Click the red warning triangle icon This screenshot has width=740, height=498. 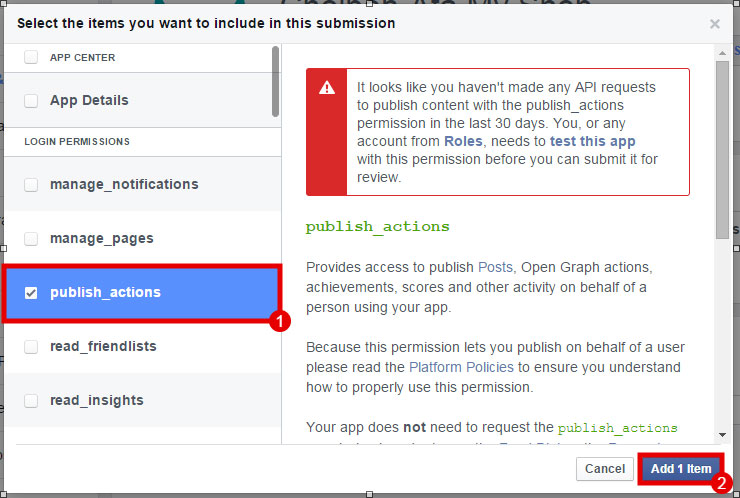[327, 88]
